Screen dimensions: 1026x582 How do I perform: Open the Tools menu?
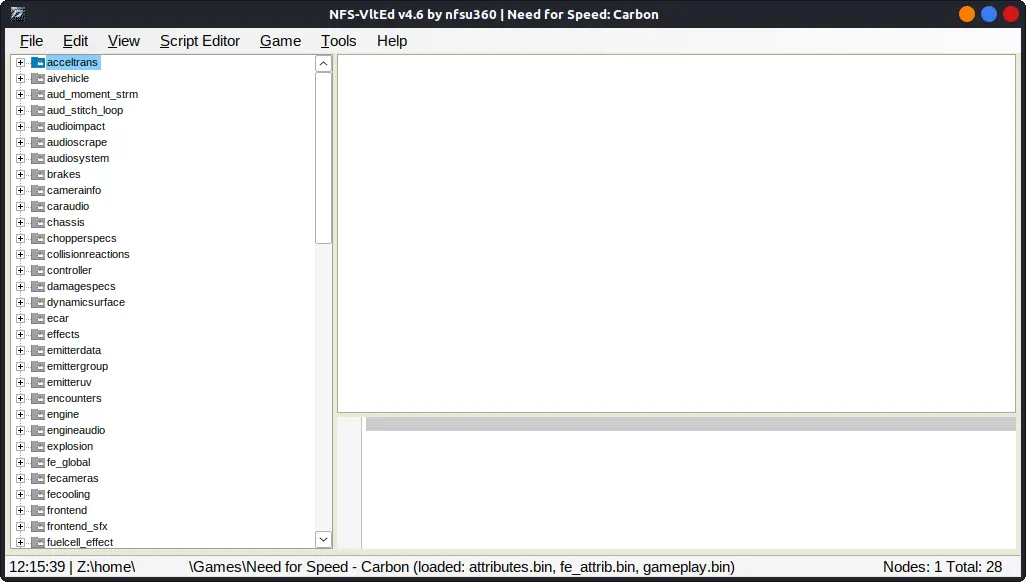pyautogui.click(x=338, y=41)
